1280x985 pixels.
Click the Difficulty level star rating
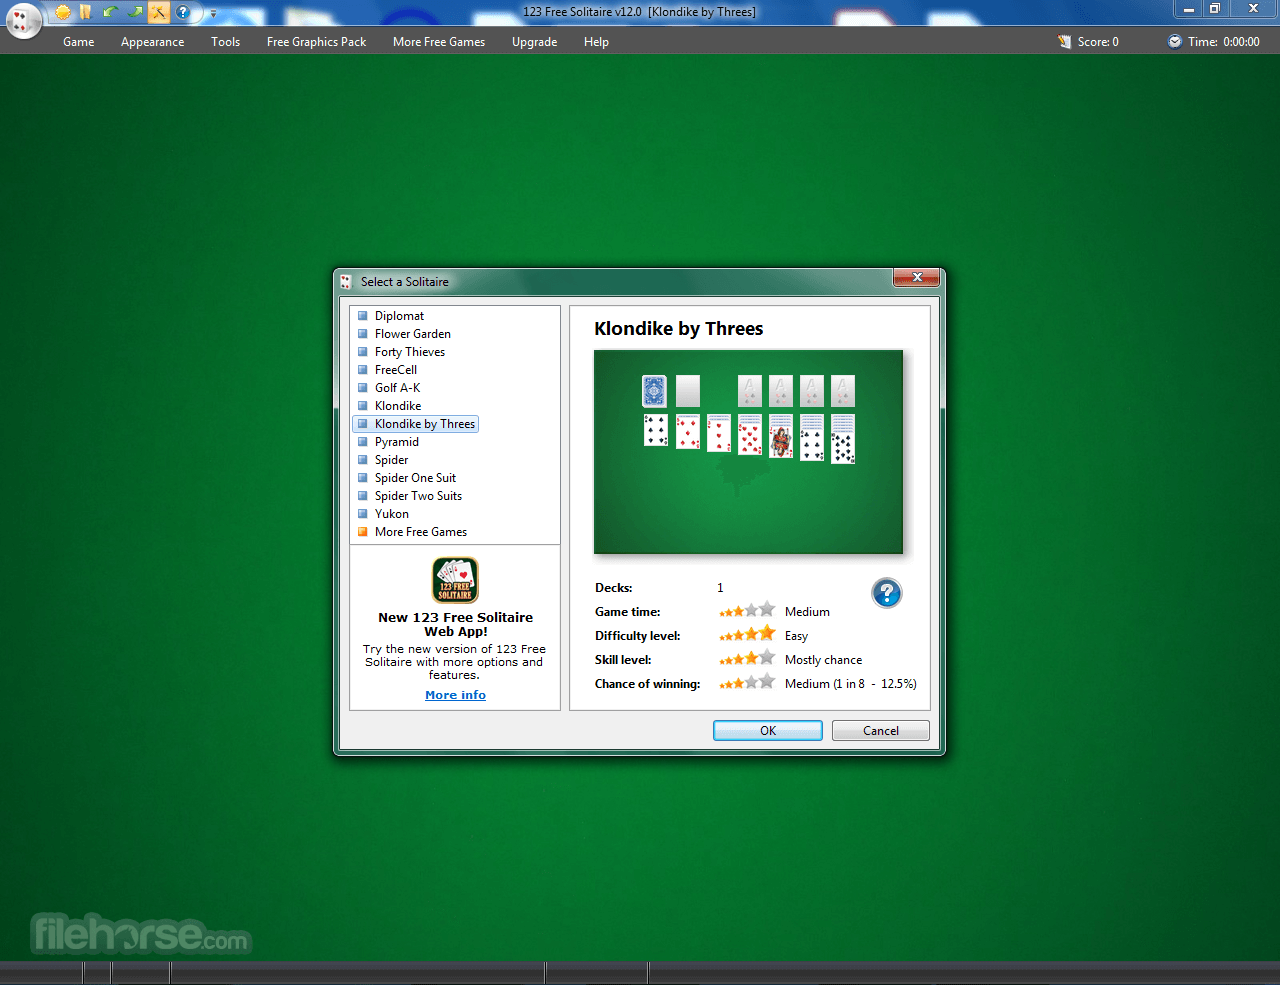click(747, 634)
